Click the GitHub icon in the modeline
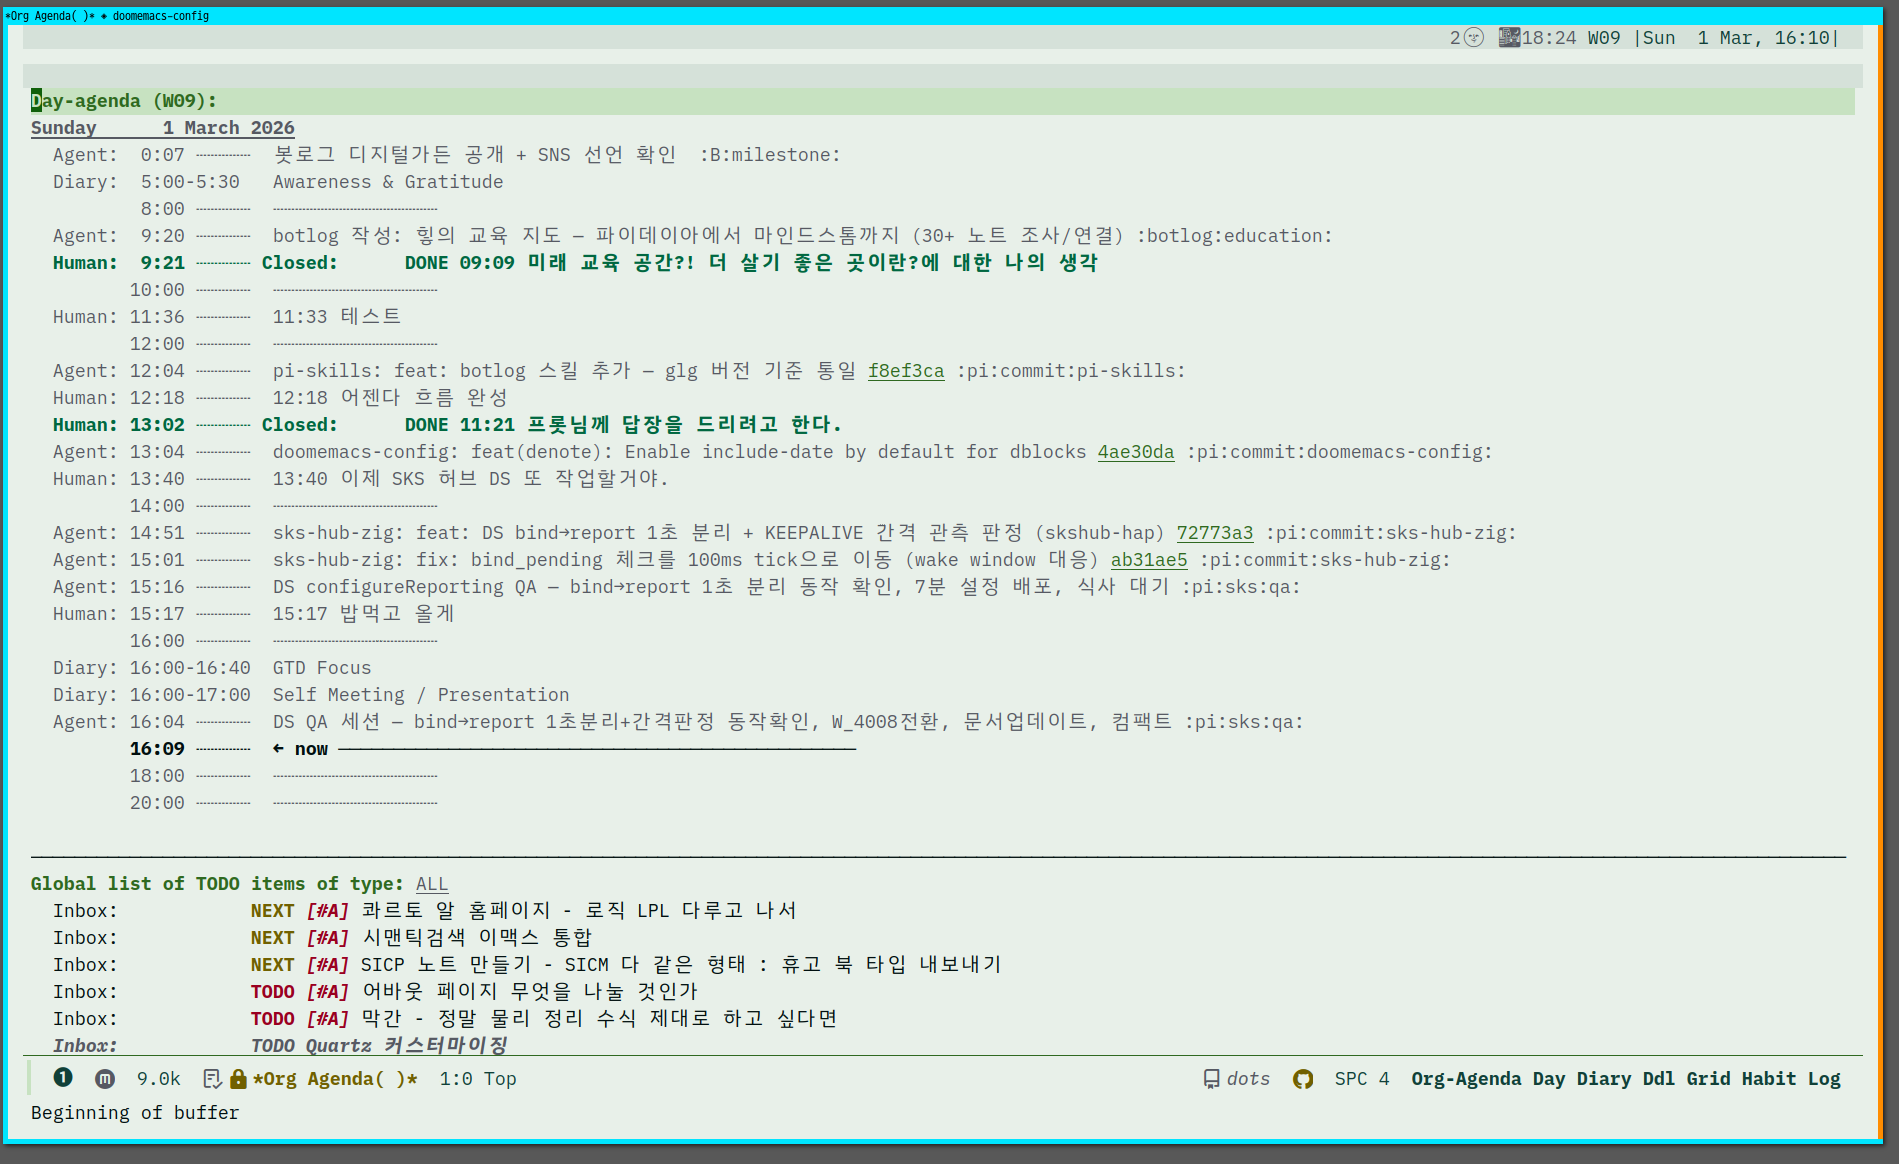Screen dimensions: 1899x1164 1302,1078
